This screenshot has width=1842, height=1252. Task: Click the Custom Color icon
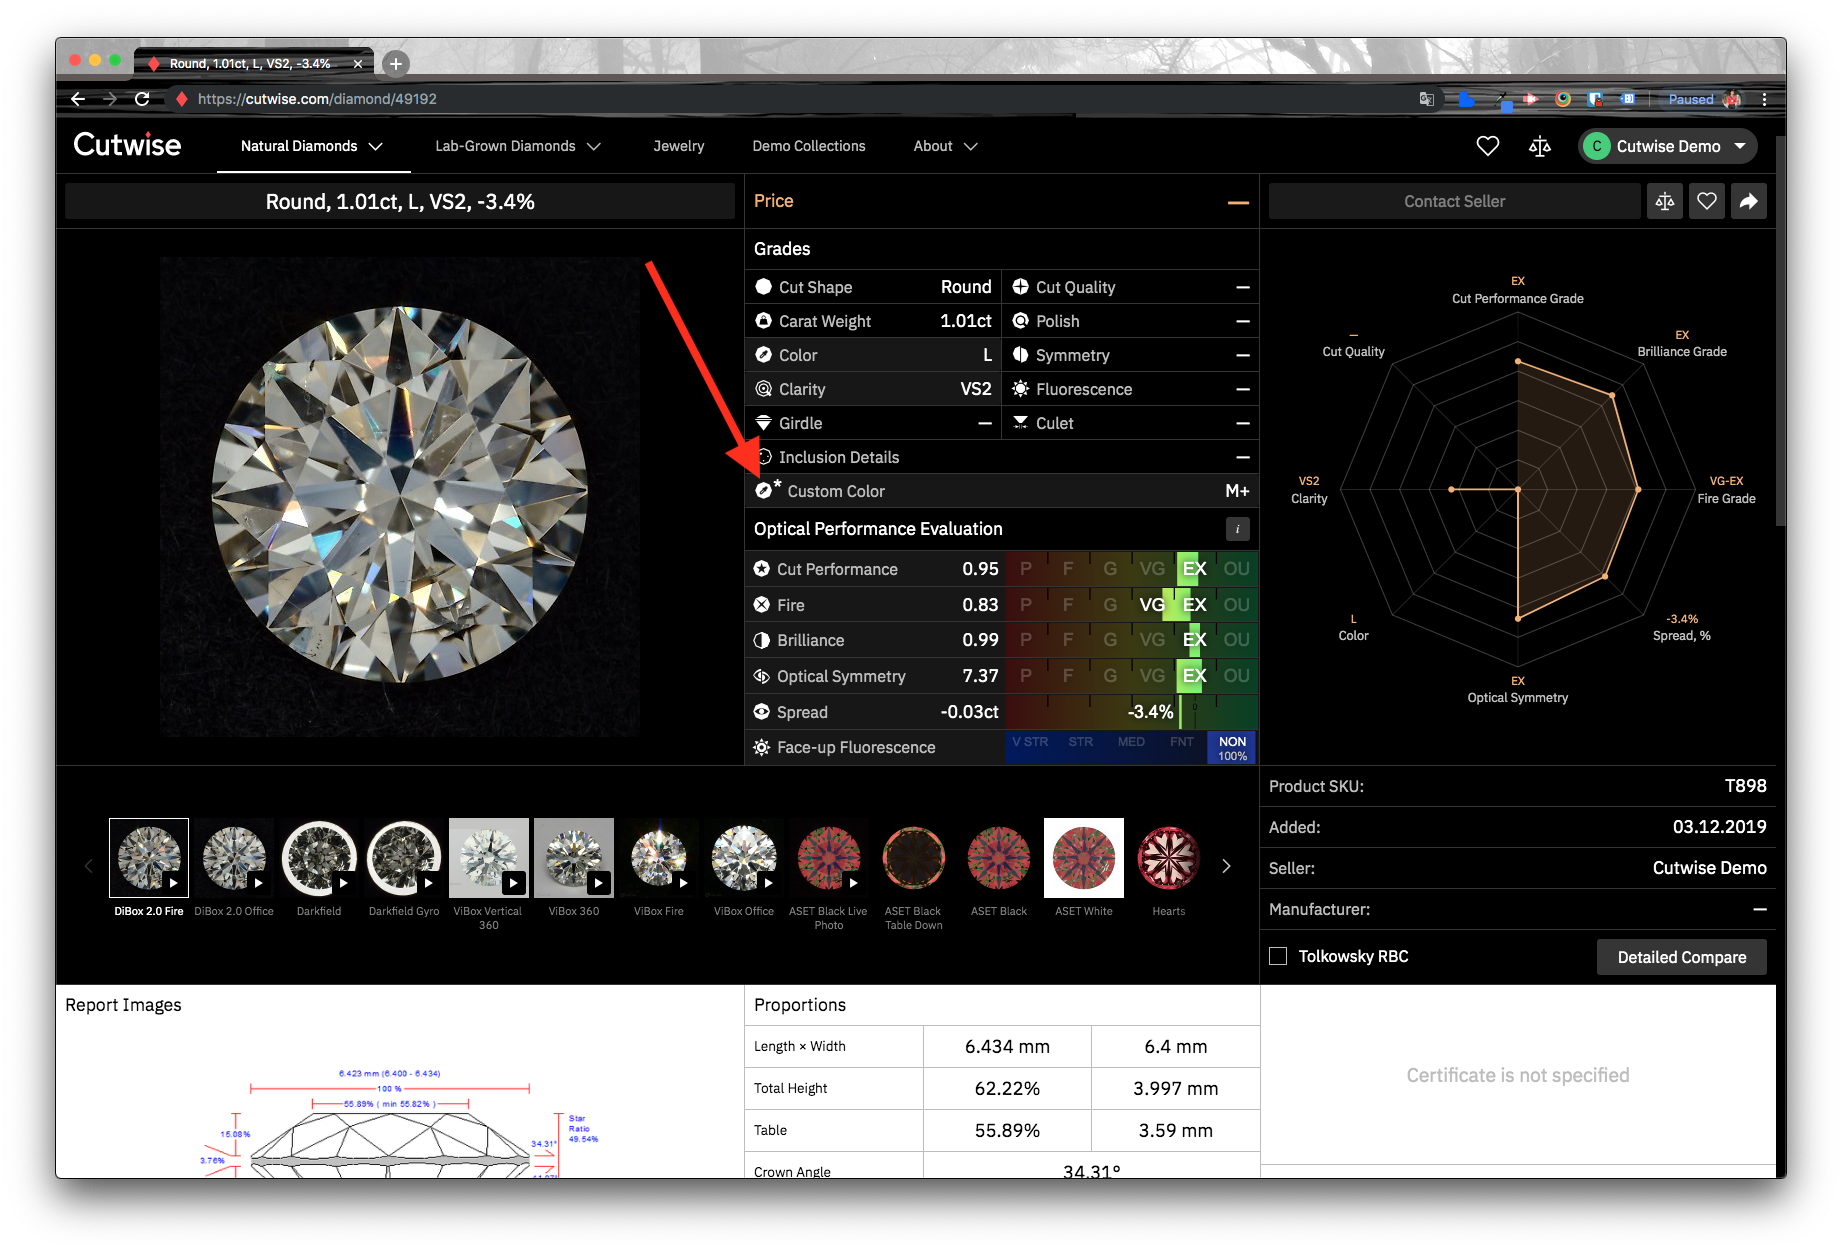(x=766, y=489)
